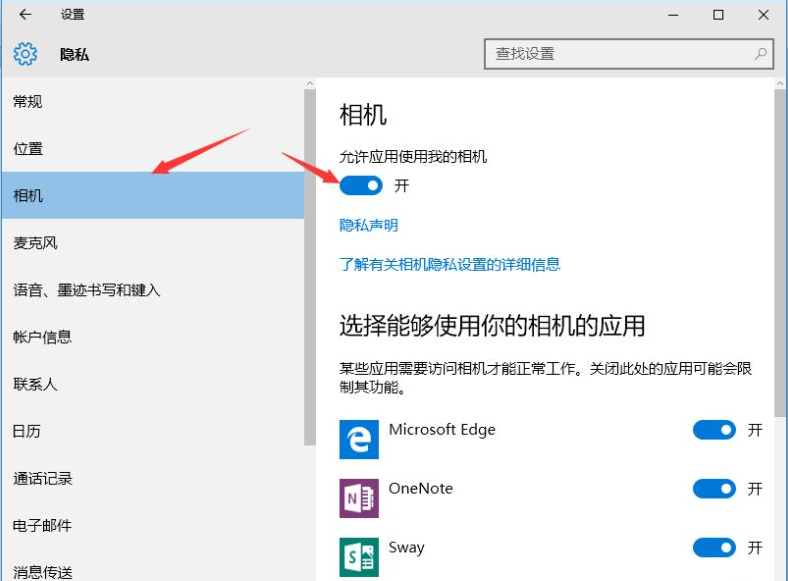Image resolution: width=788 pixels, height=581 pixels.
Task: Click the 隐私 page title
Action: pos(74,54)
